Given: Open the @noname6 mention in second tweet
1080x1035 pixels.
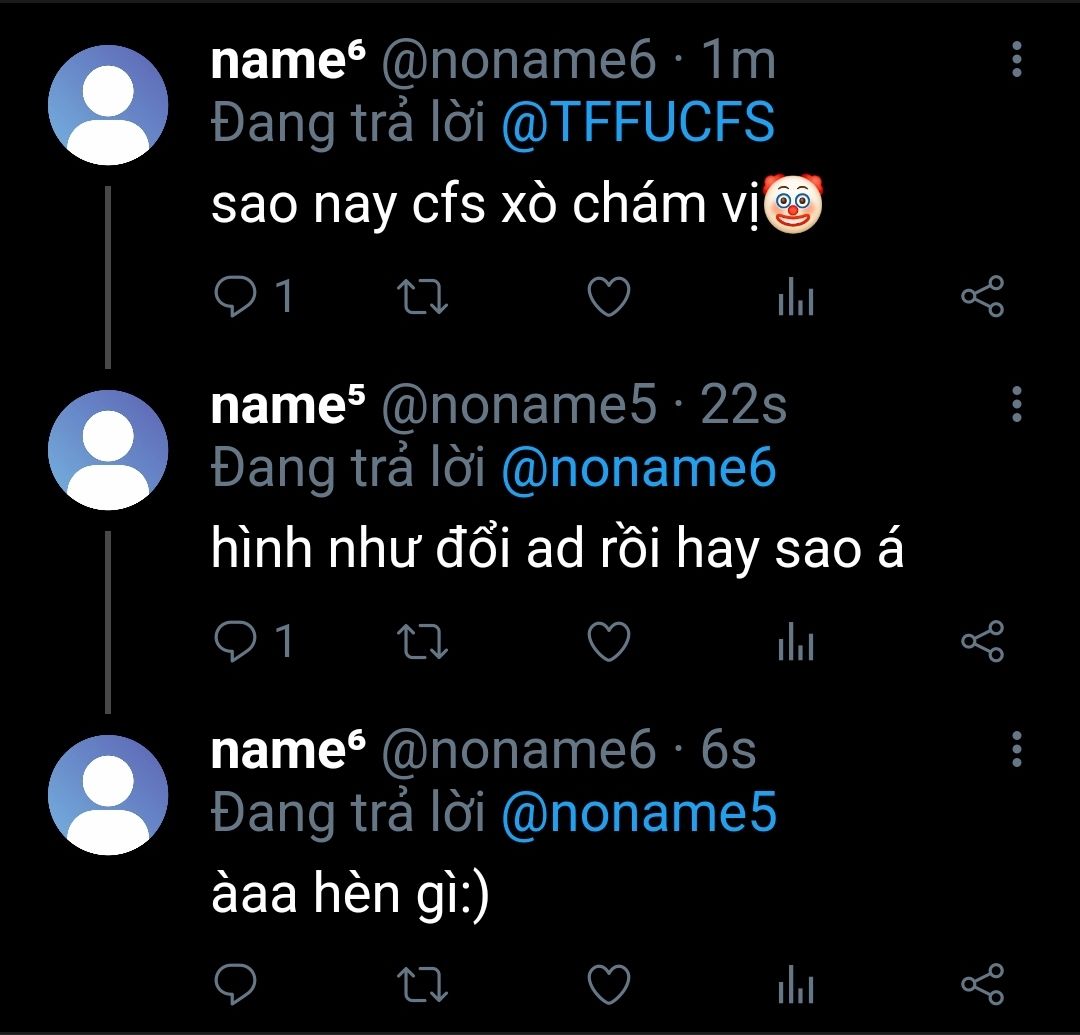Looking at the screenshot, I should [x=637, y=467].
